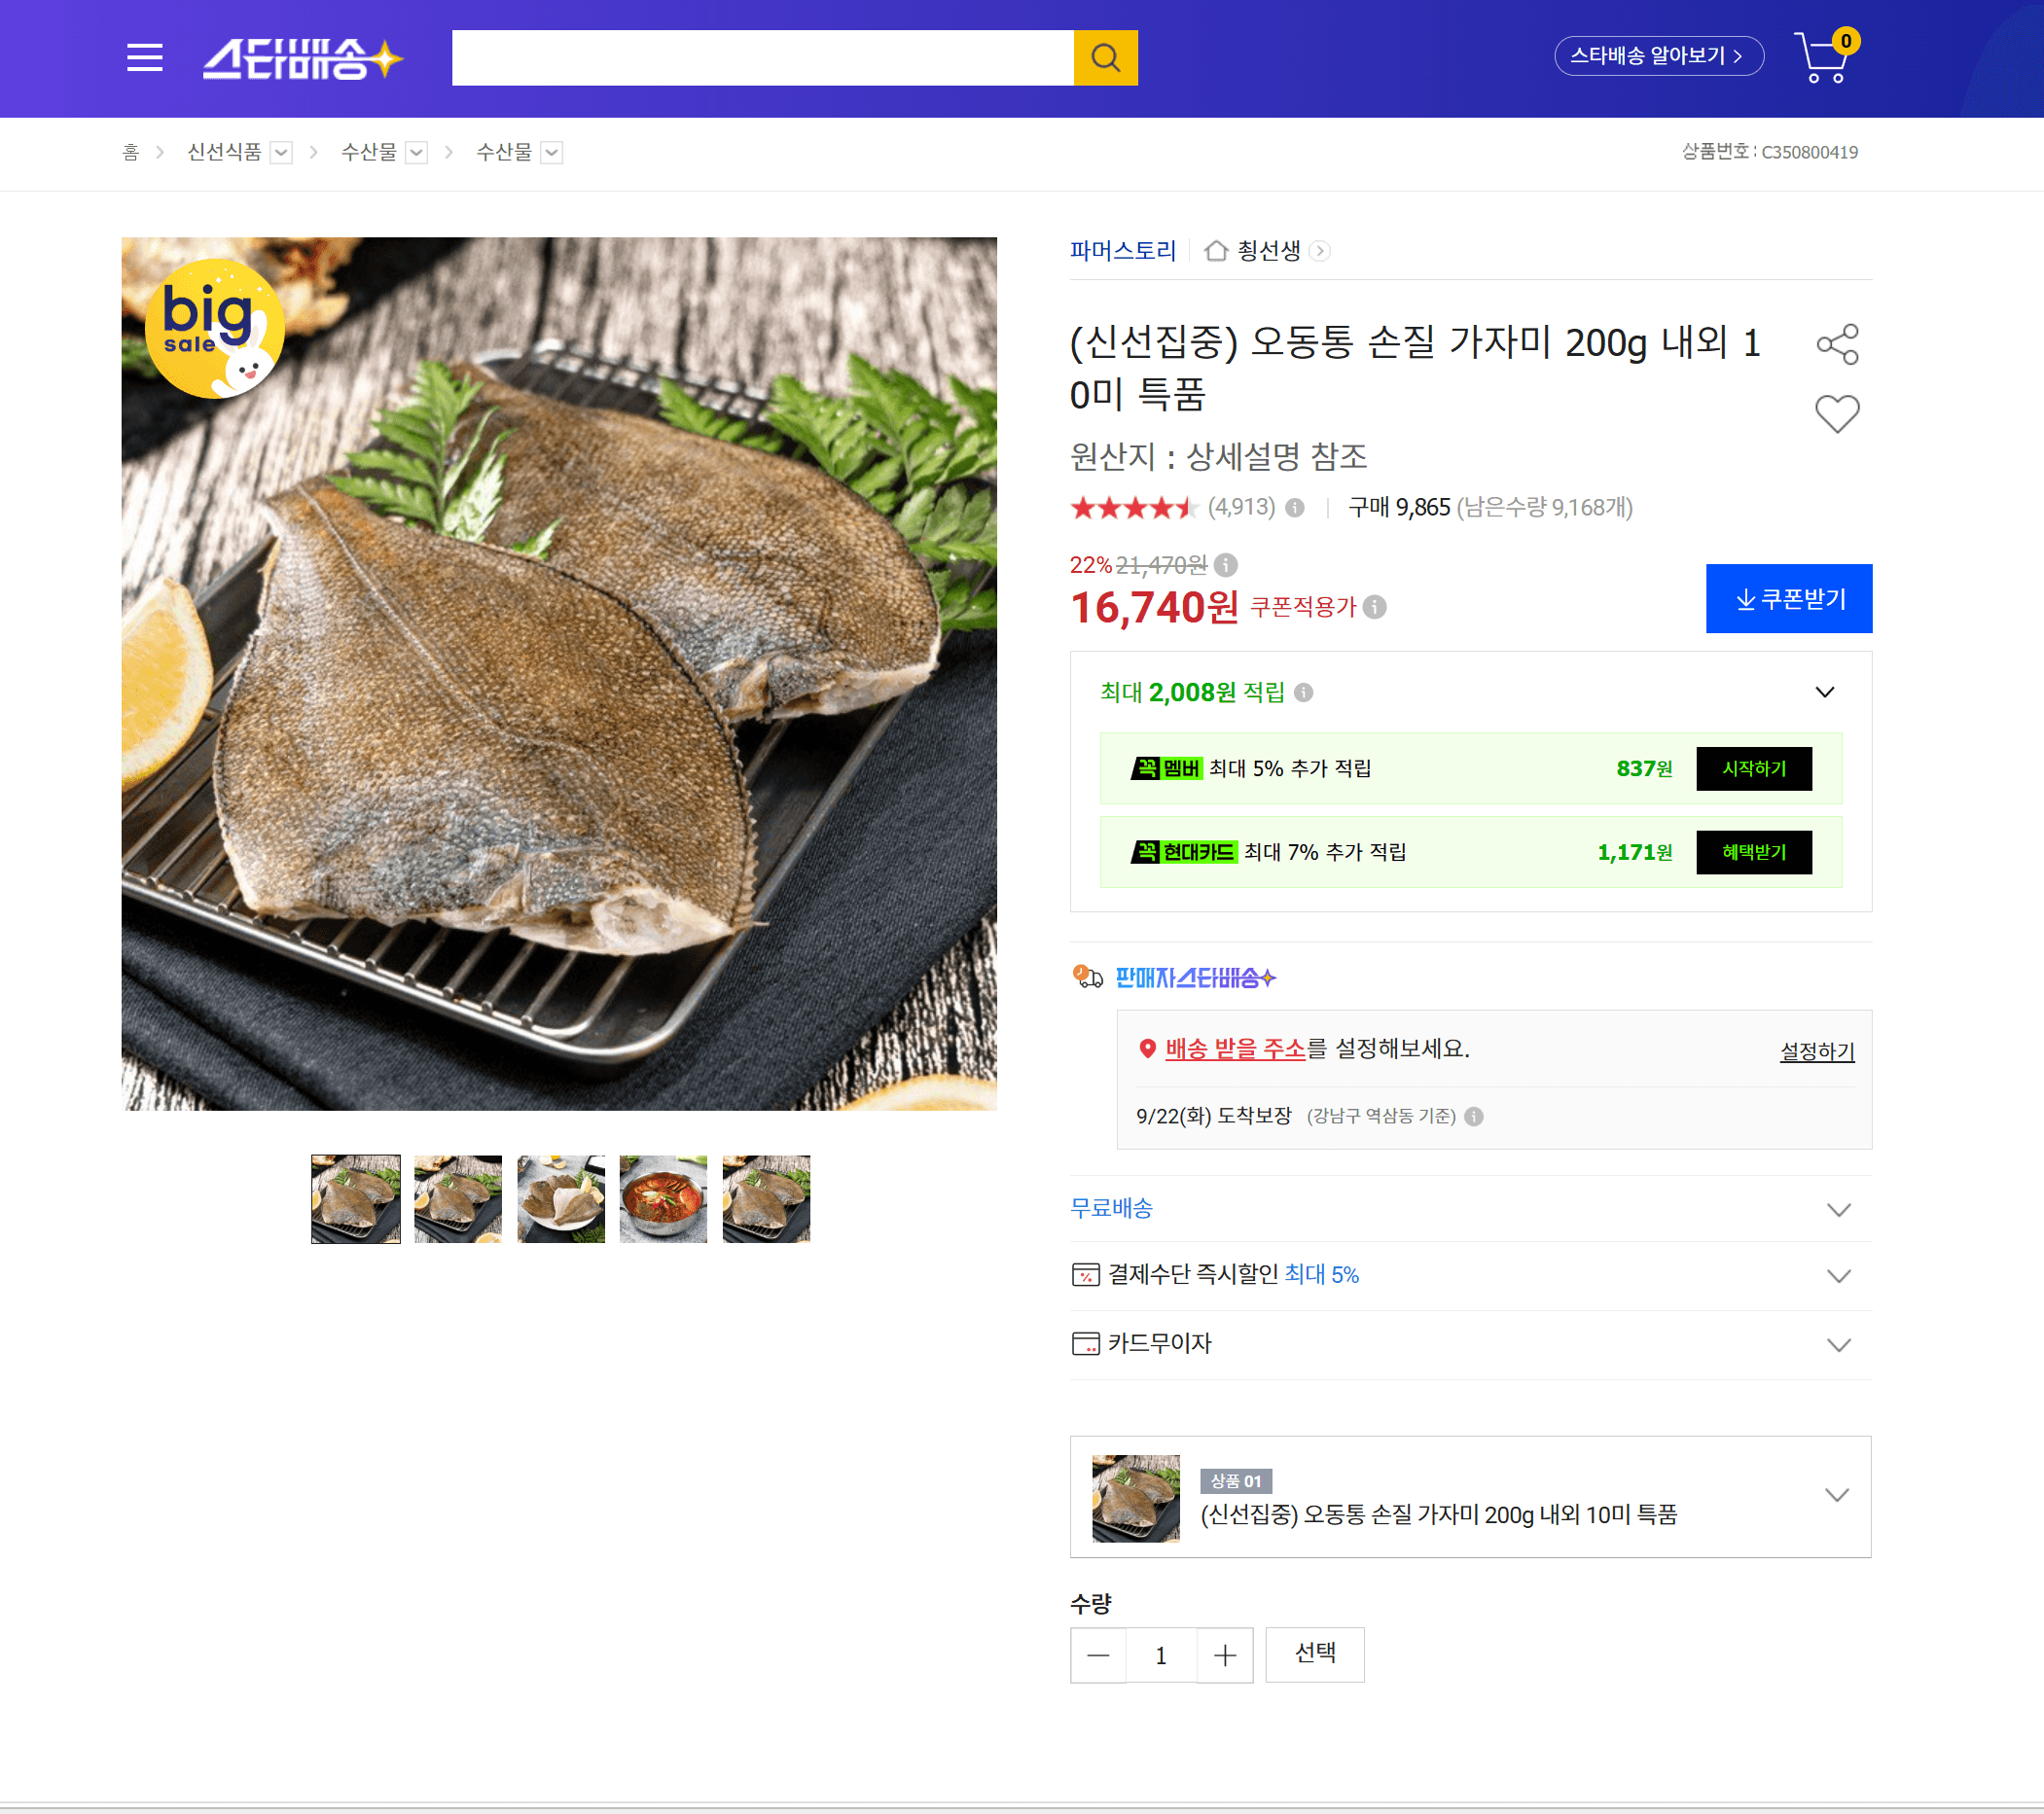This screenshot has height=1814, width=2044.
Task: Click the 배송 받을 주소 link
Action: pos(1235,1048)
